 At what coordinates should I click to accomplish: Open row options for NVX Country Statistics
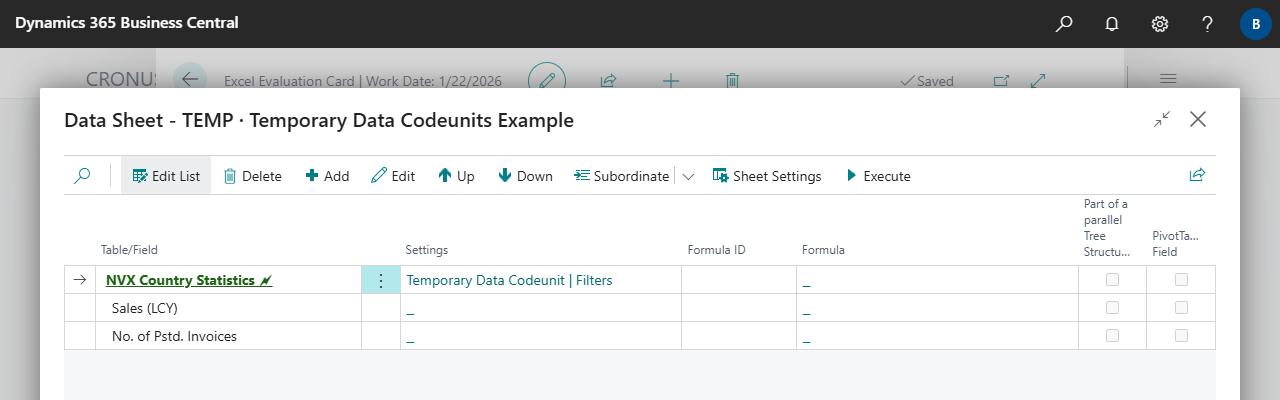point(380,280)
